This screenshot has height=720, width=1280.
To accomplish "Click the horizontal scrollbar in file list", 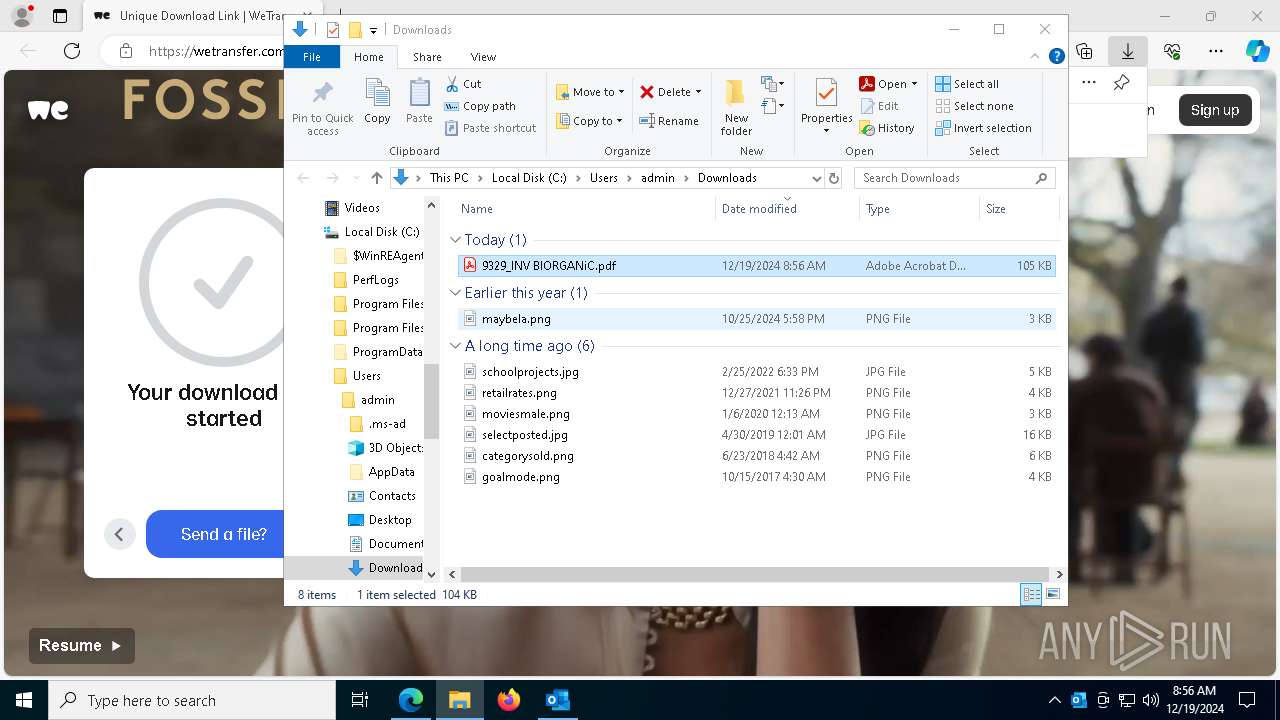I will coord(753,575).
